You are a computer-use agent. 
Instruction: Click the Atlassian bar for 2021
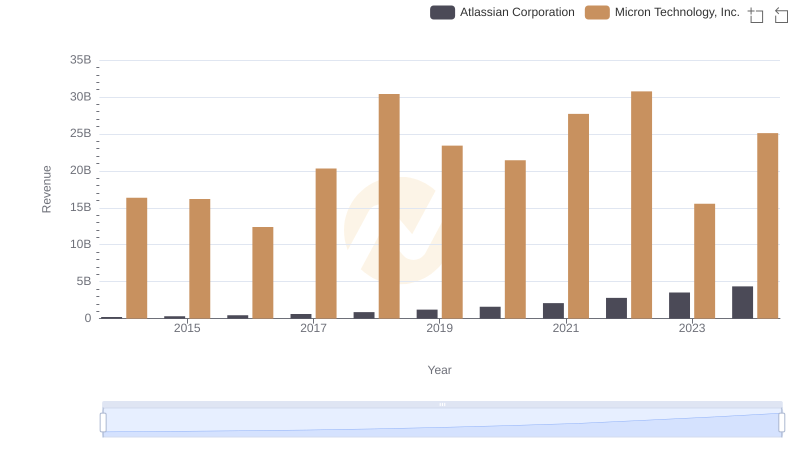point(554,311)
